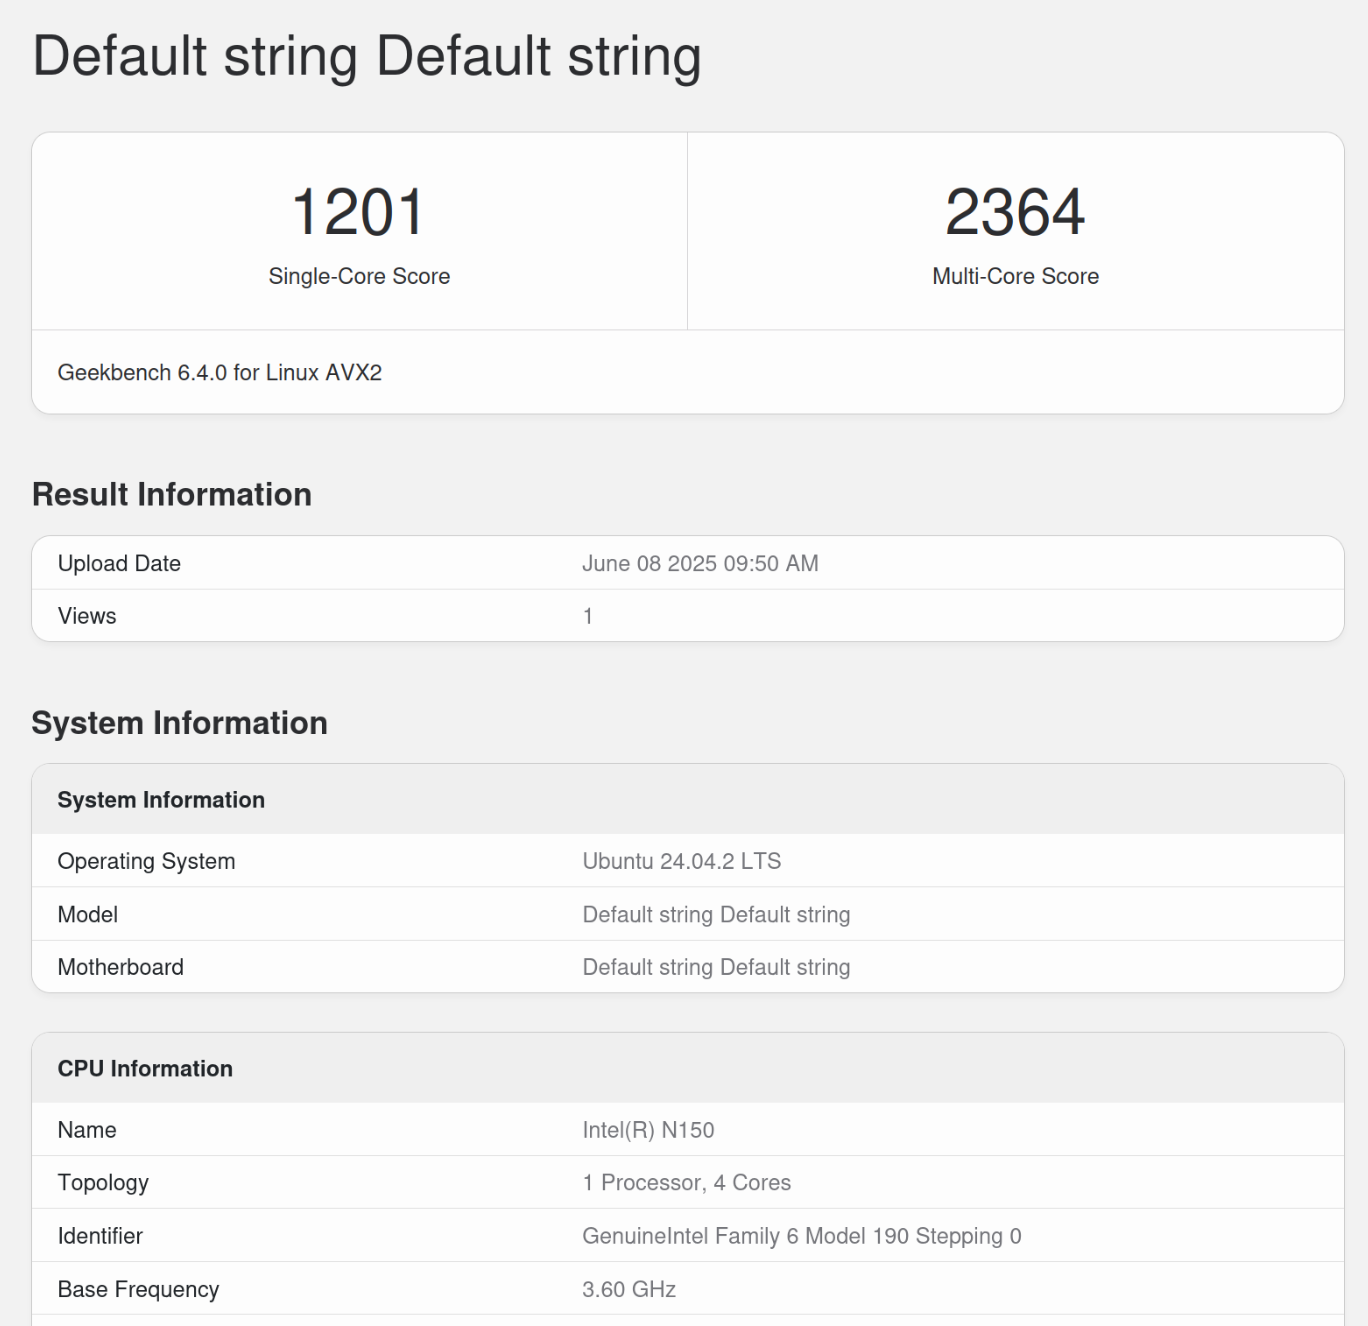Click the 'Name' row label in CPU Information
The height and width of the screenshot is (1326, 1368).
pyautogui.click(x=87, y=1130)
